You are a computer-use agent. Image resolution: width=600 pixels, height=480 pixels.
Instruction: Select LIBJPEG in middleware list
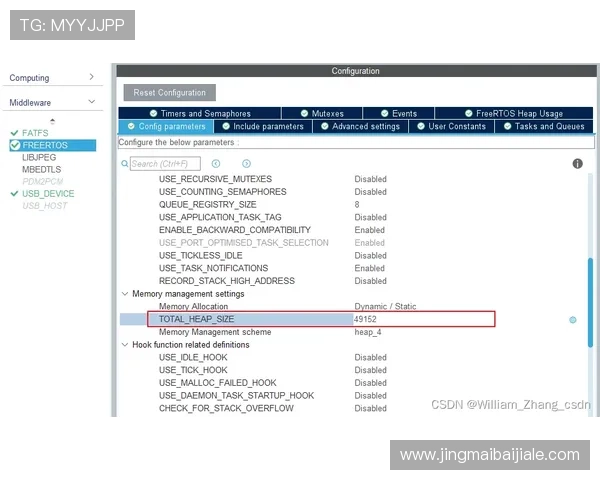point(40,158)
